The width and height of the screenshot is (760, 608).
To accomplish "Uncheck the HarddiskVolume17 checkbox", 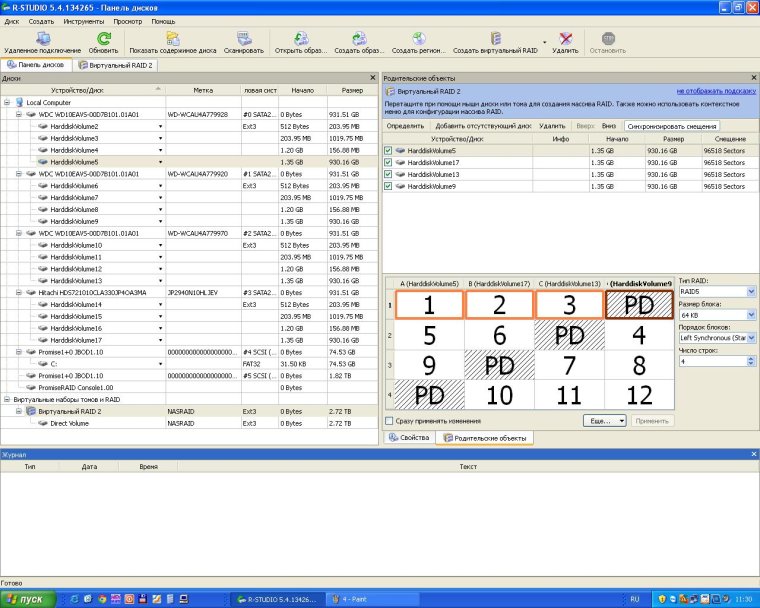I will point(388,162).
